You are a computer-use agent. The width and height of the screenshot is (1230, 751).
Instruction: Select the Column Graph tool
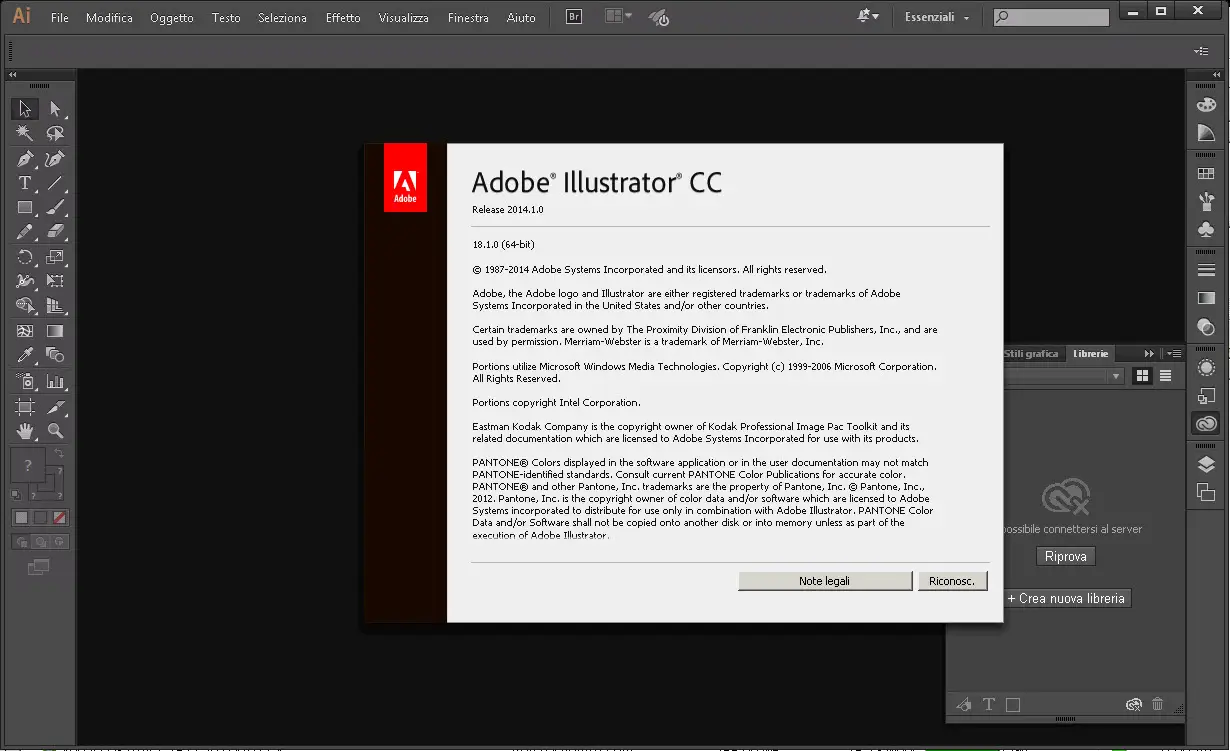55,381
